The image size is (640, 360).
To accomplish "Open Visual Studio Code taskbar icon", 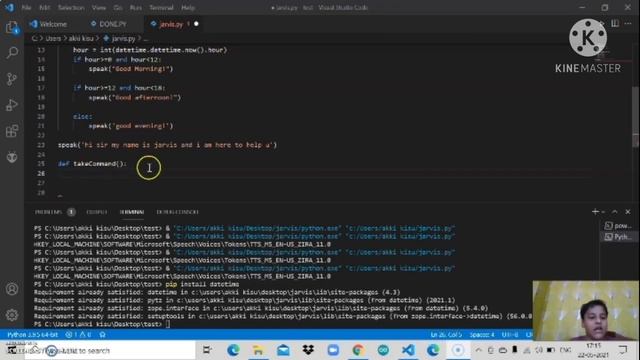I will coord(408,350).
